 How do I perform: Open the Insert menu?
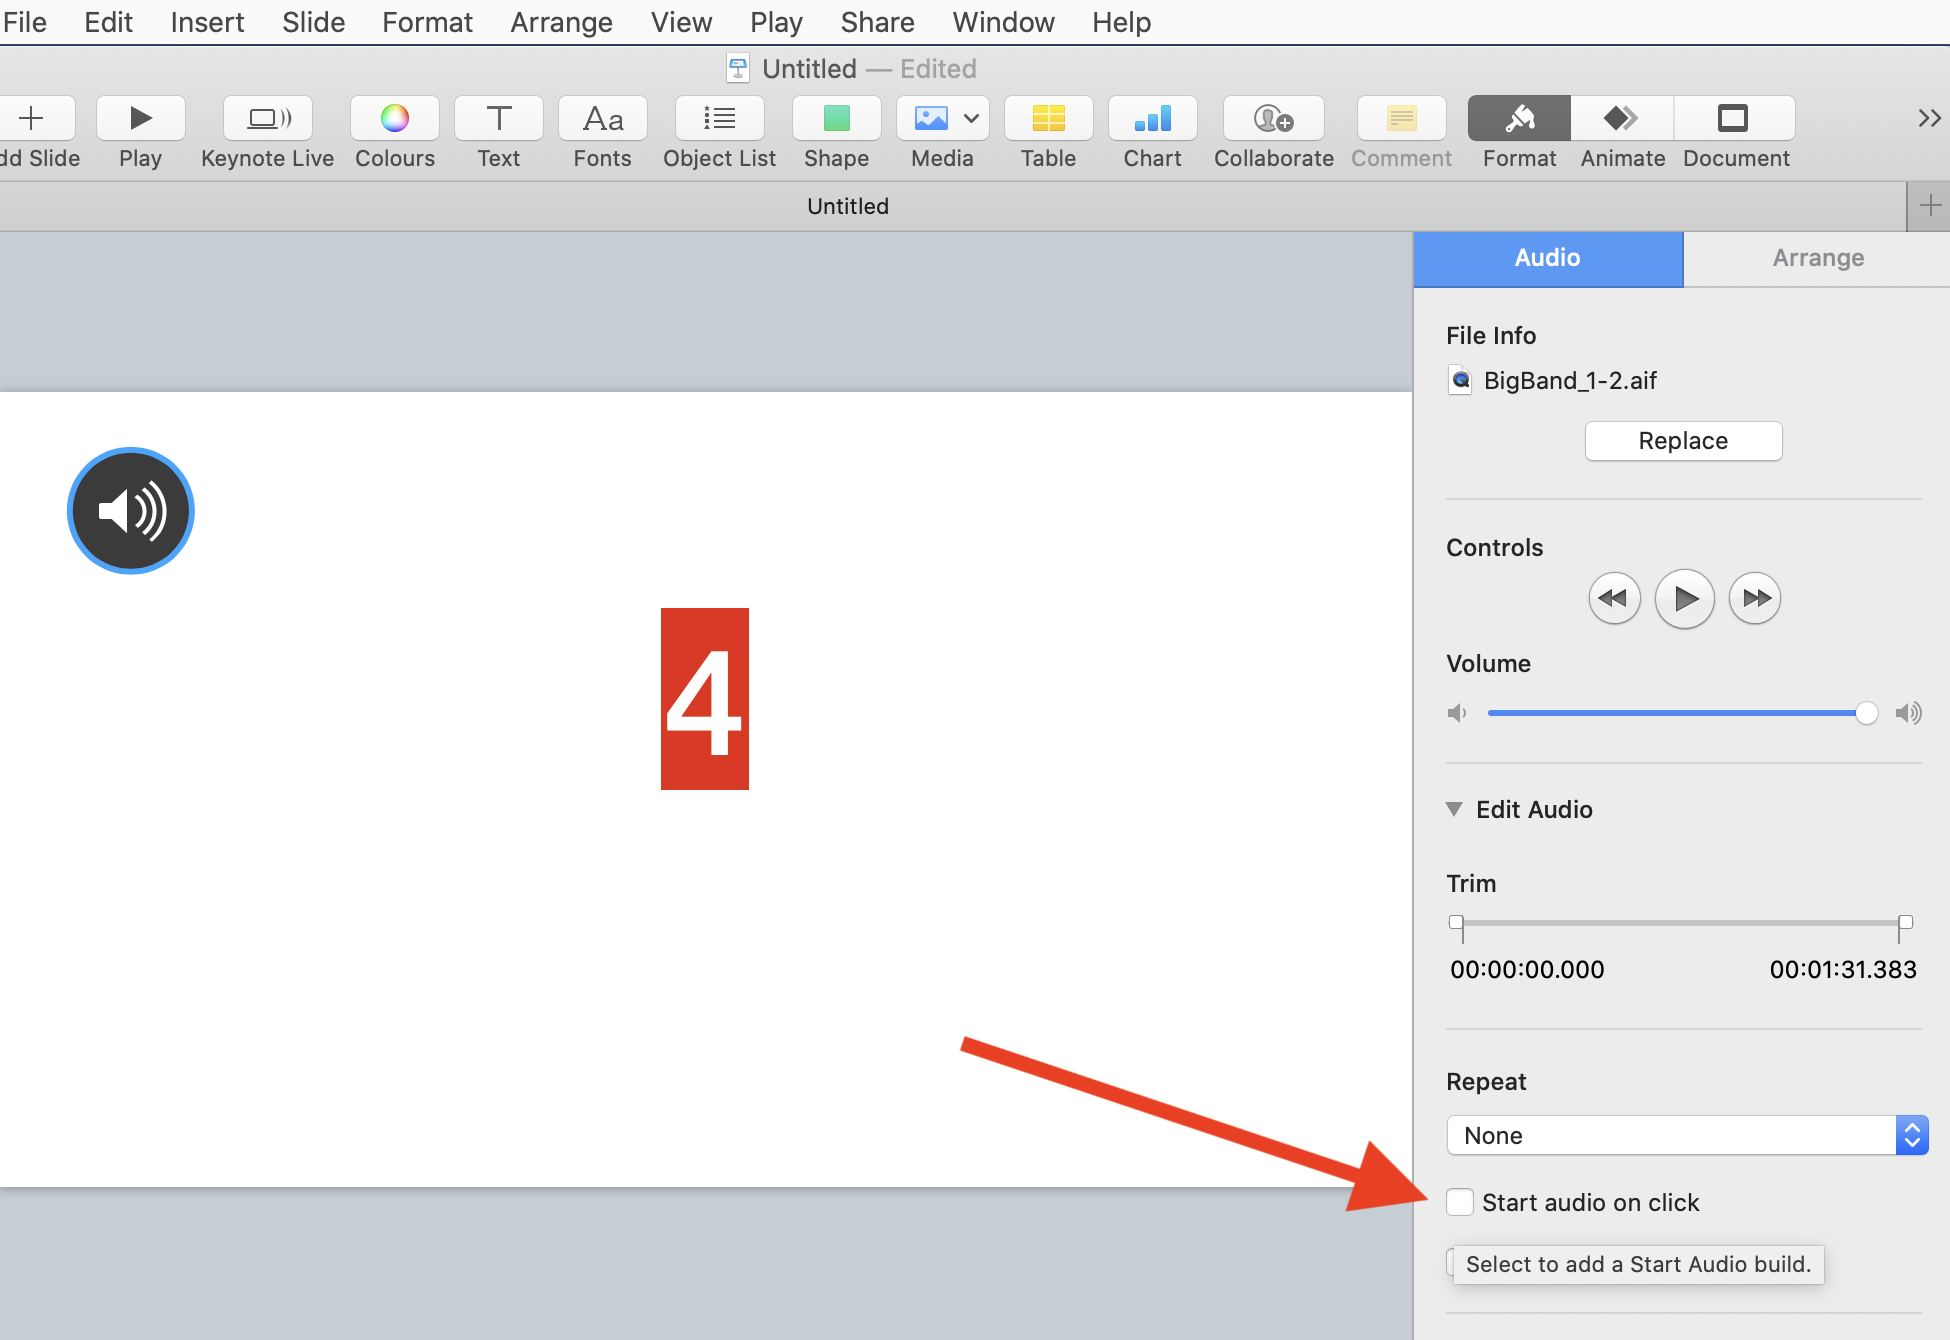coord(207,22)
